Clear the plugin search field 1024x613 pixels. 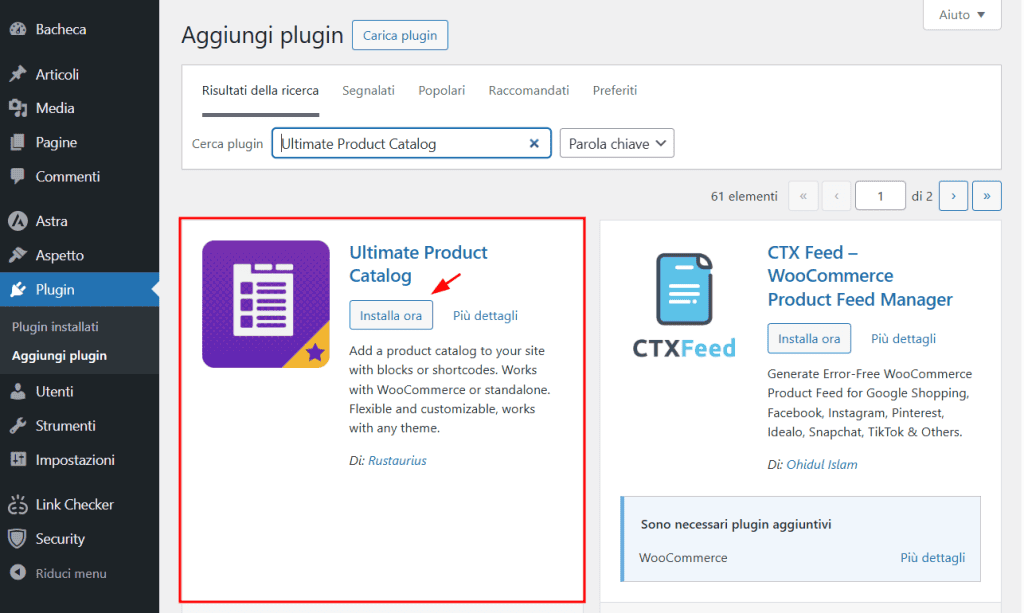click(x=534, y=143)
